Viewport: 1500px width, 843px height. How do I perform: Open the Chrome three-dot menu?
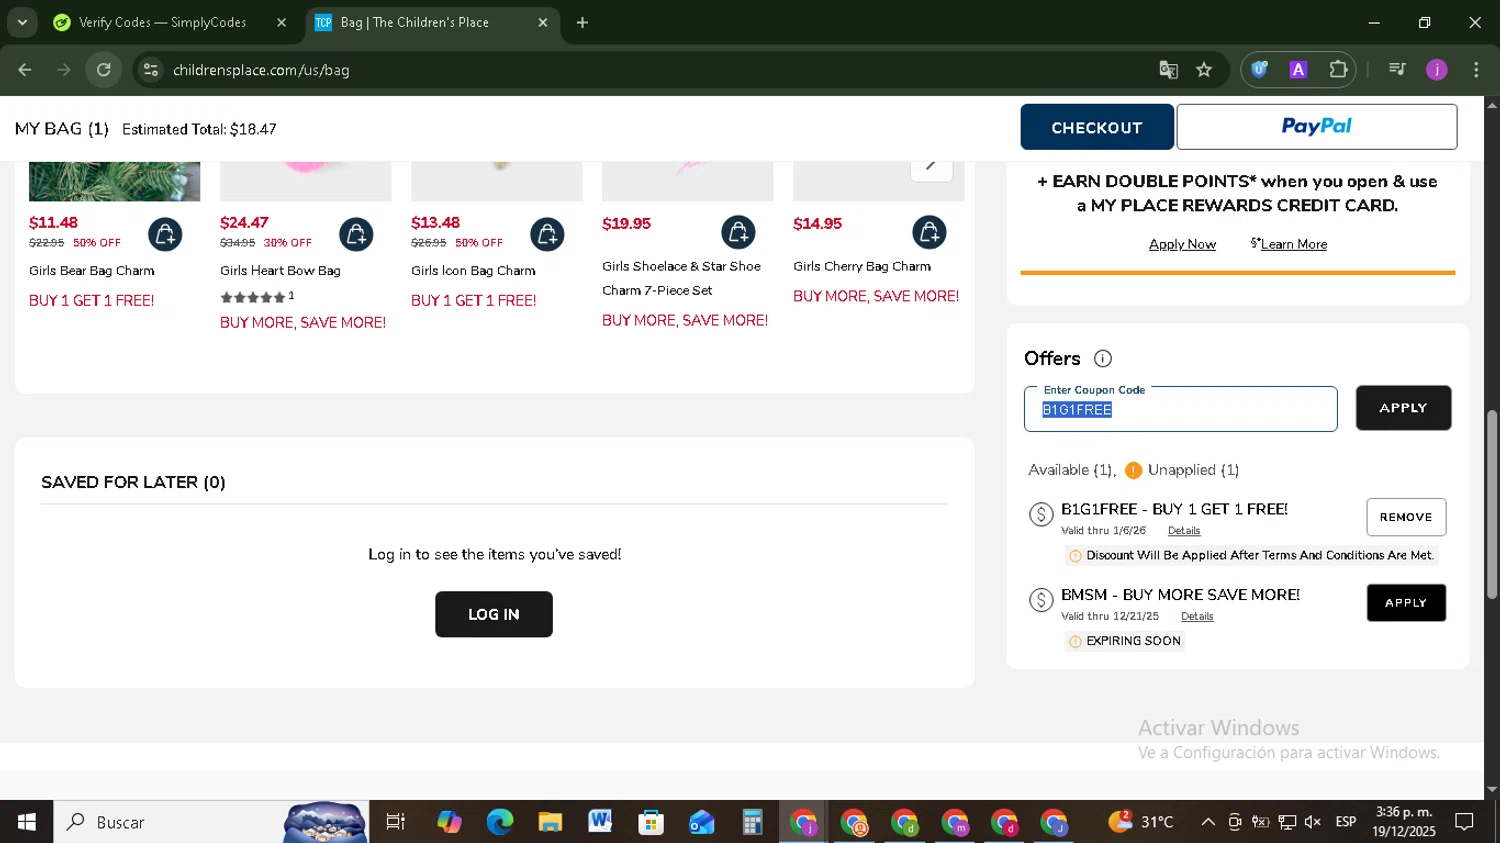tap(1476, 70)
